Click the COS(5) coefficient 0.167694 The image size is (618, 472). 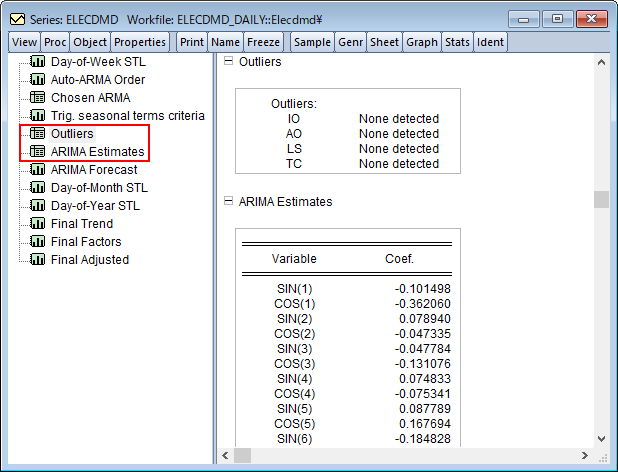[424, 424]
